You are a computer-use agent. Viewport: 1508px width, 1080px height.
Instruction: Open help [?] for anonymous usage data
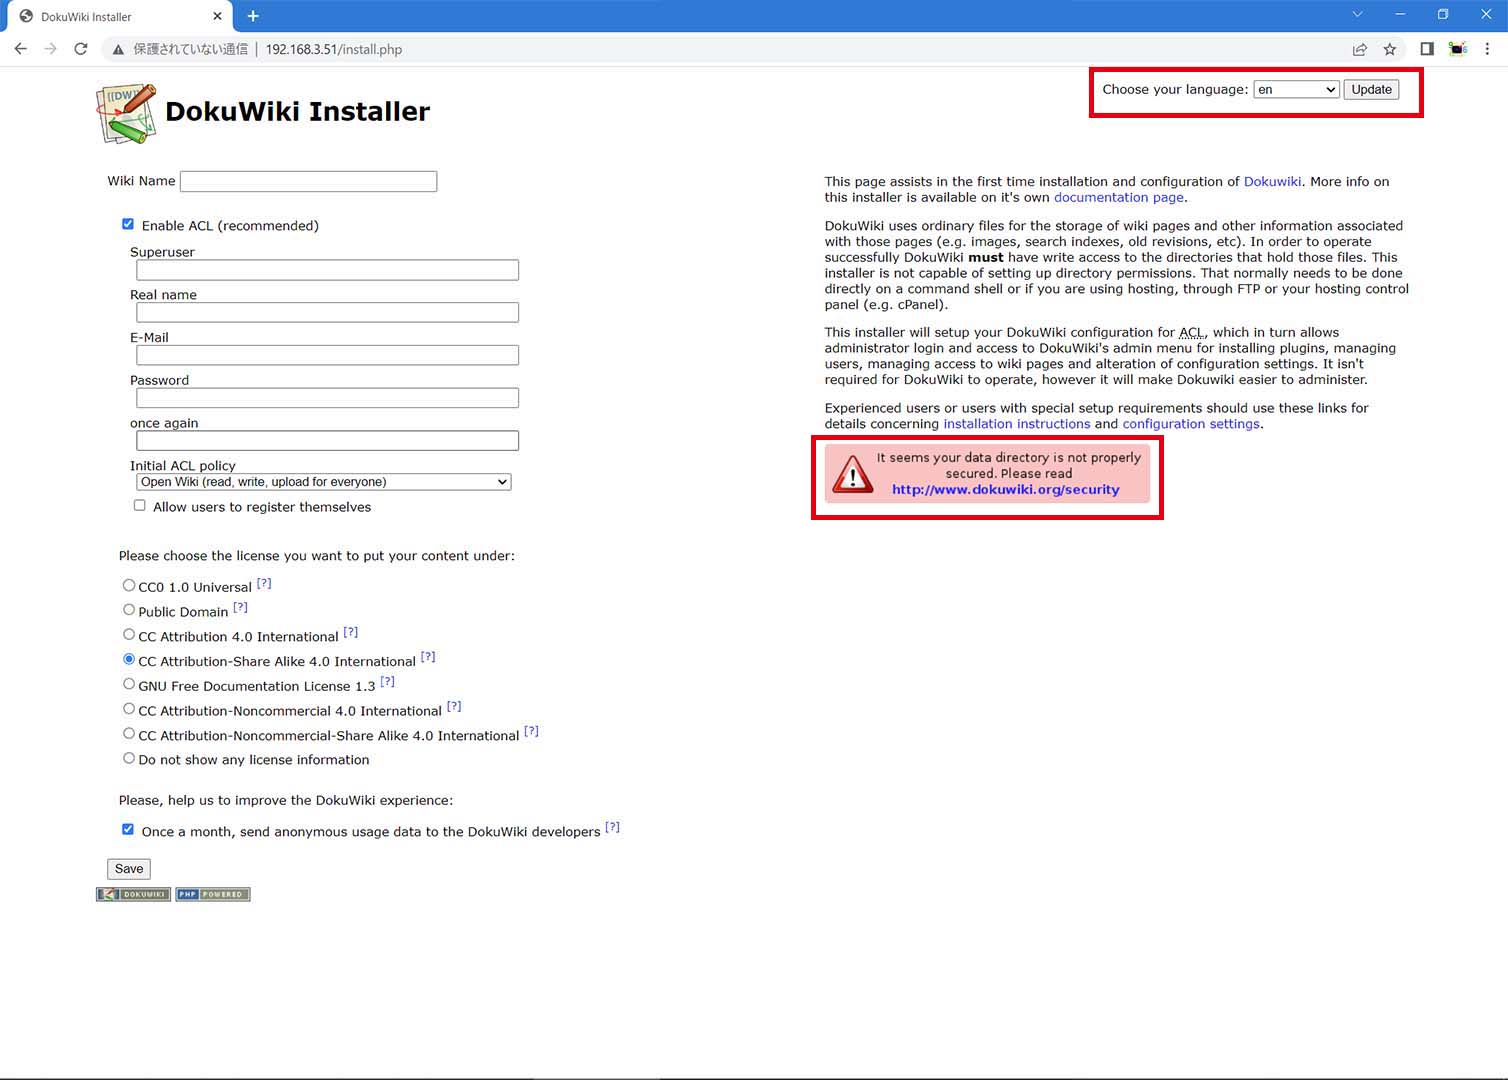tap(613, 827)
